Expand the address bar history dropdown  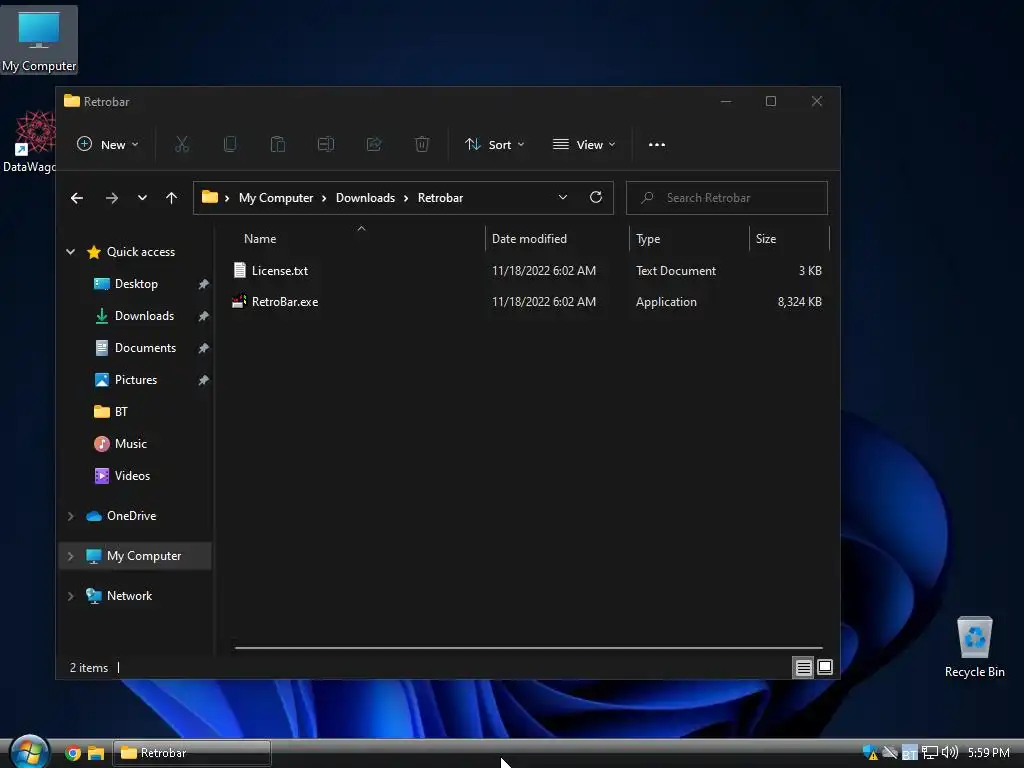pos(563,197)
